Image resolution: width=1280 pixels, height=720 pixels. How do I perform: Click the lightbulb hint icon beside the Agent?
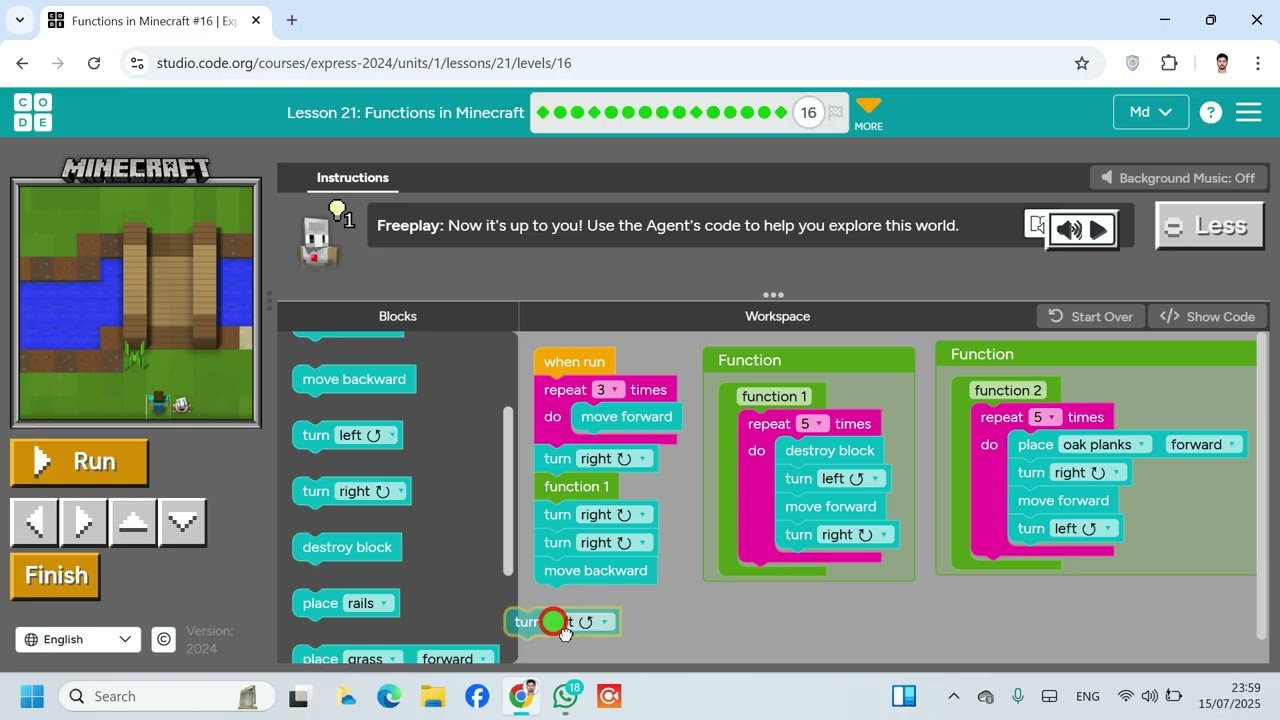(x=339, y=211)
